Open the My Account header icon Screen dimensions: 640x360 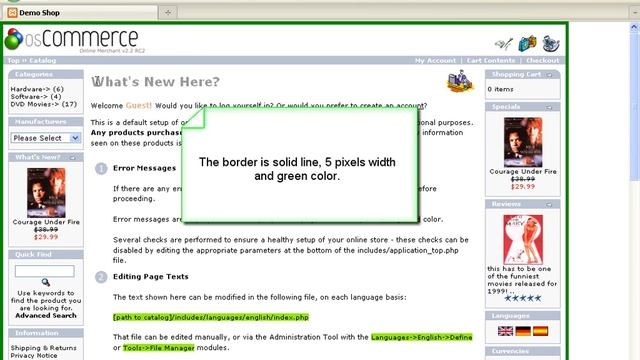(x=503, y=44)
